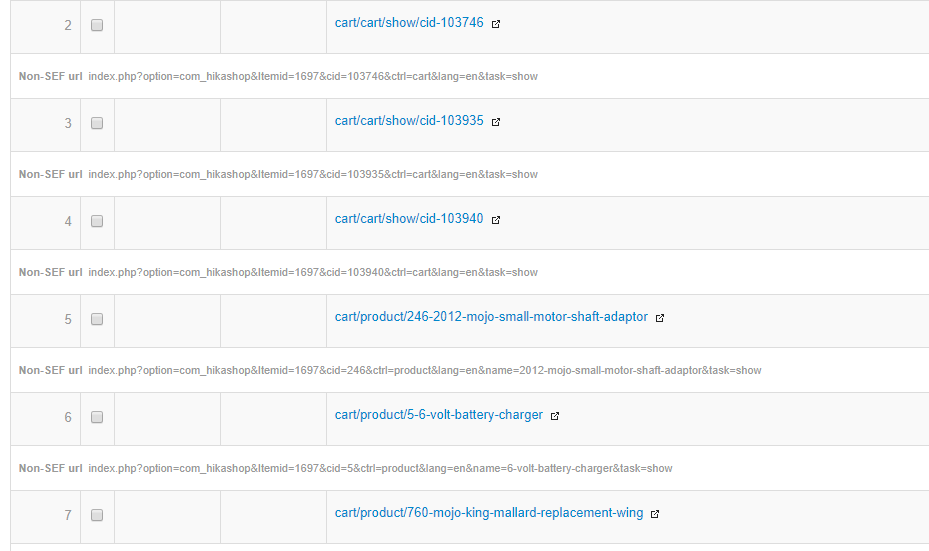This screenshot has width=929, height=551.
Task: Open external icon for mallard-replacement-wing URL
Action: coord(655,514)
